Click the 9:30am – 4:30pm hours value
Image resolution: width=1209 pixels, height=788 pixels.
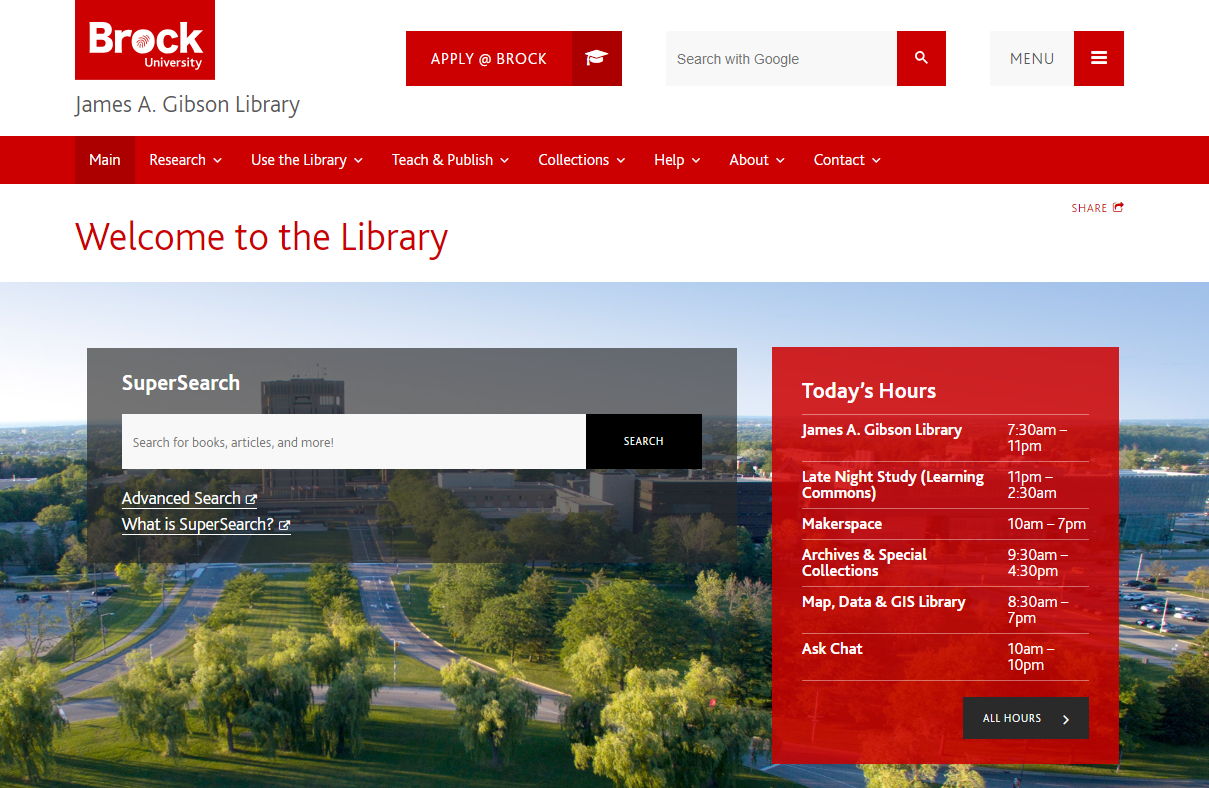(x=1038, y=563)
